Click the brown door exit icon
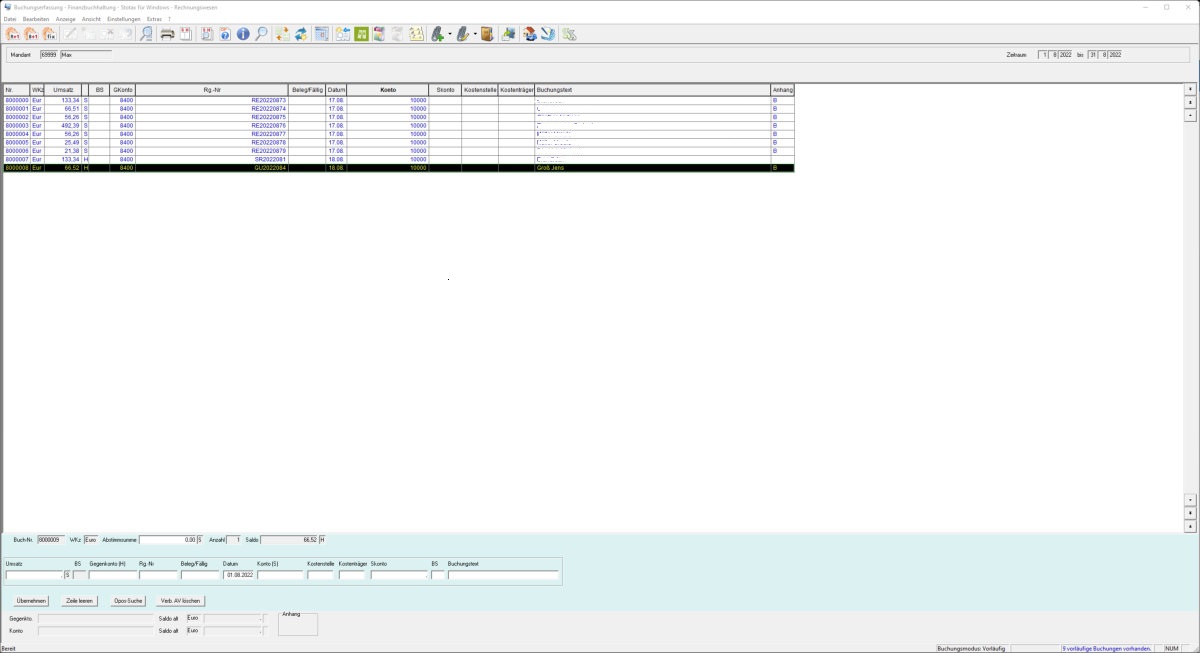1200x653 pixels. (x=487, y=34)
